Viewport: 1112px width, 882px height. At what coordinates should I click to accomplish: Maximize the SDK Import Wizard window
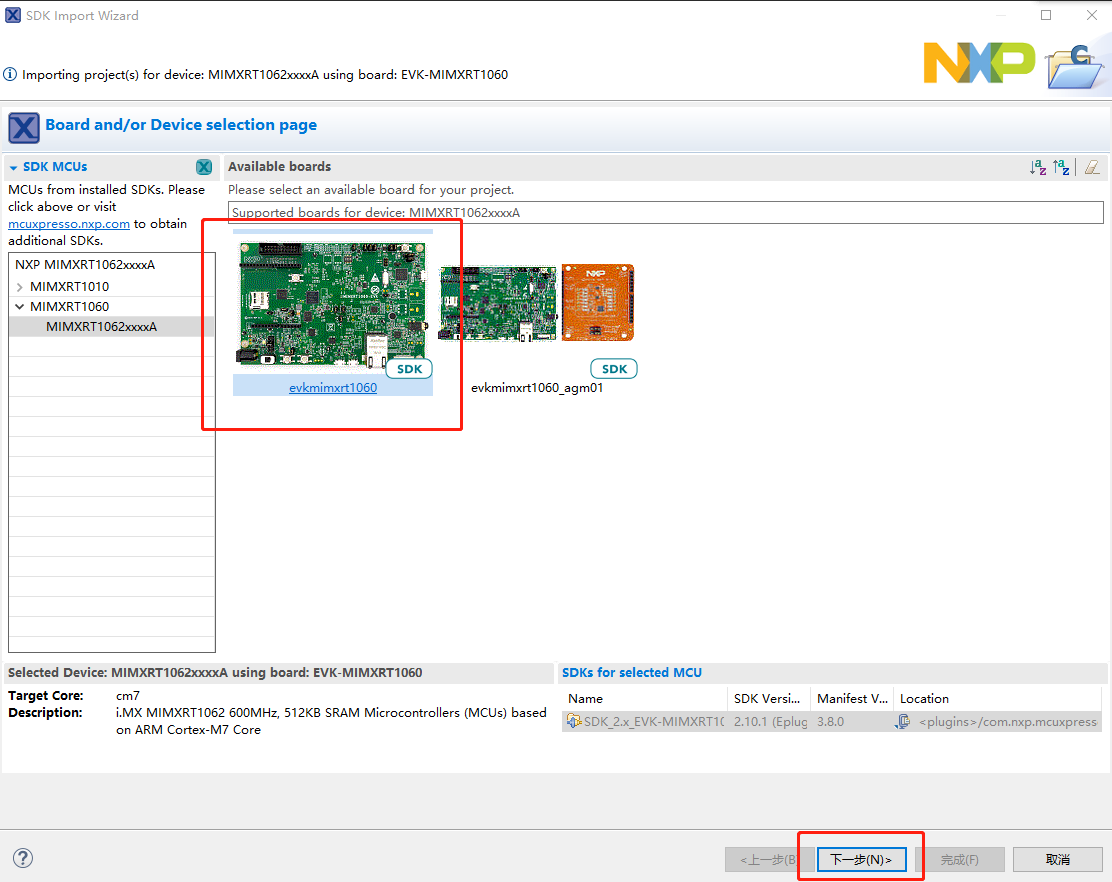pyautogui.click(x=1046, y=15)
